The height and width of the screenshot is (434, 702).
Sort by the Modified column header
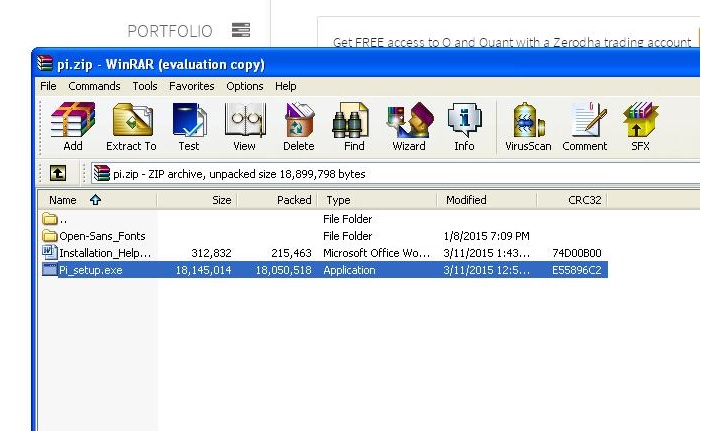click(487, 200)
